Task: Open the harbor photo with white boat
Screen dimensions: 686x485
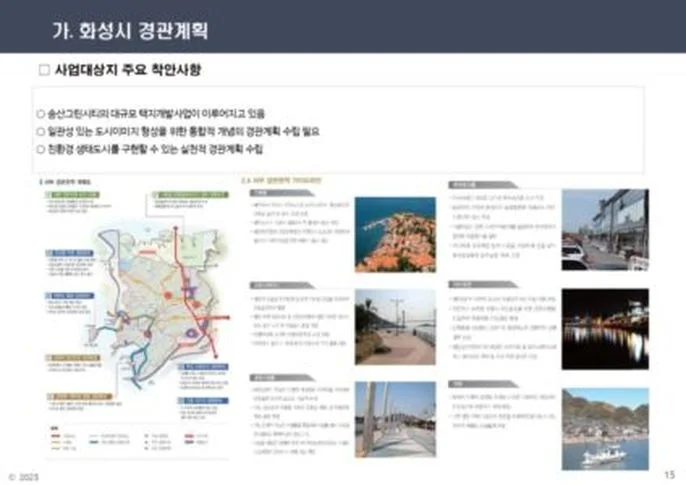Action: (x=605, y=429)
